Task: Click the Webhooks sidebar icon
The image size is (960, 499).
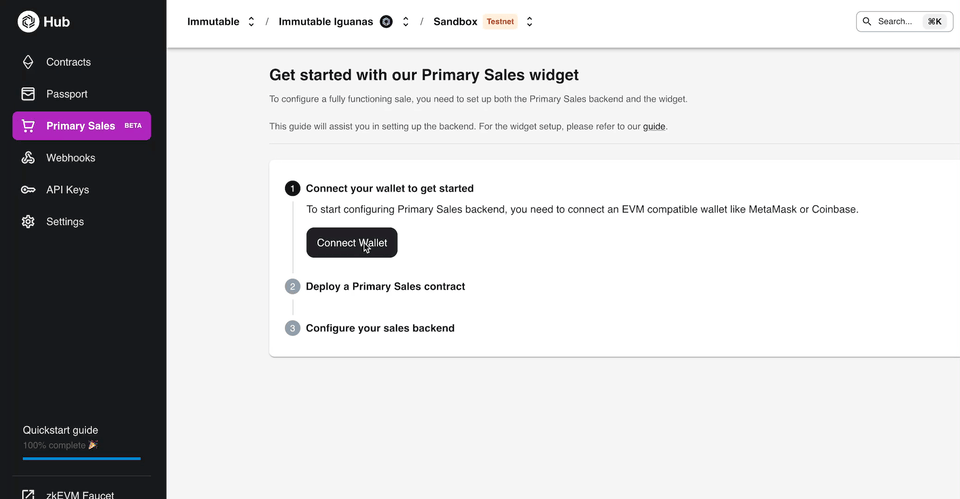Action: click(28, 158)
